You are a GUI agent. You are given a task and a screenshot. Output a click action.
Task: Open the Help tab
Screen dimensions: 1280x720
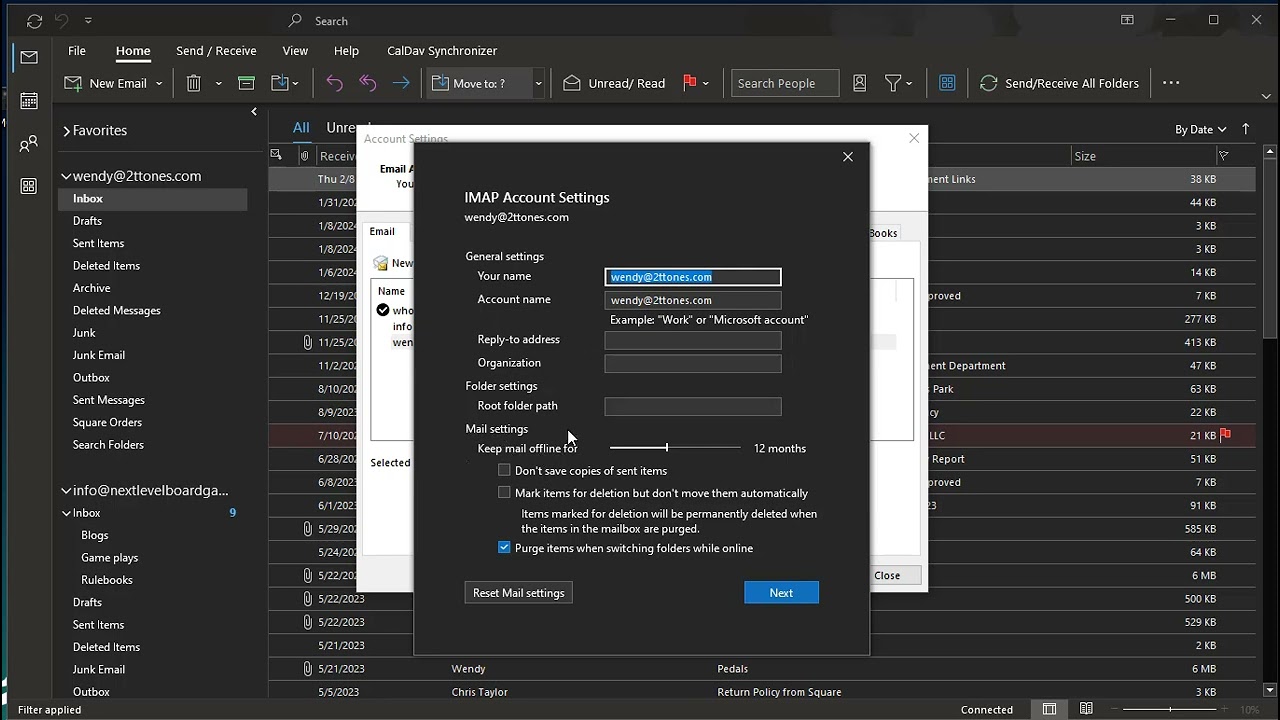[x=346, y=51]
